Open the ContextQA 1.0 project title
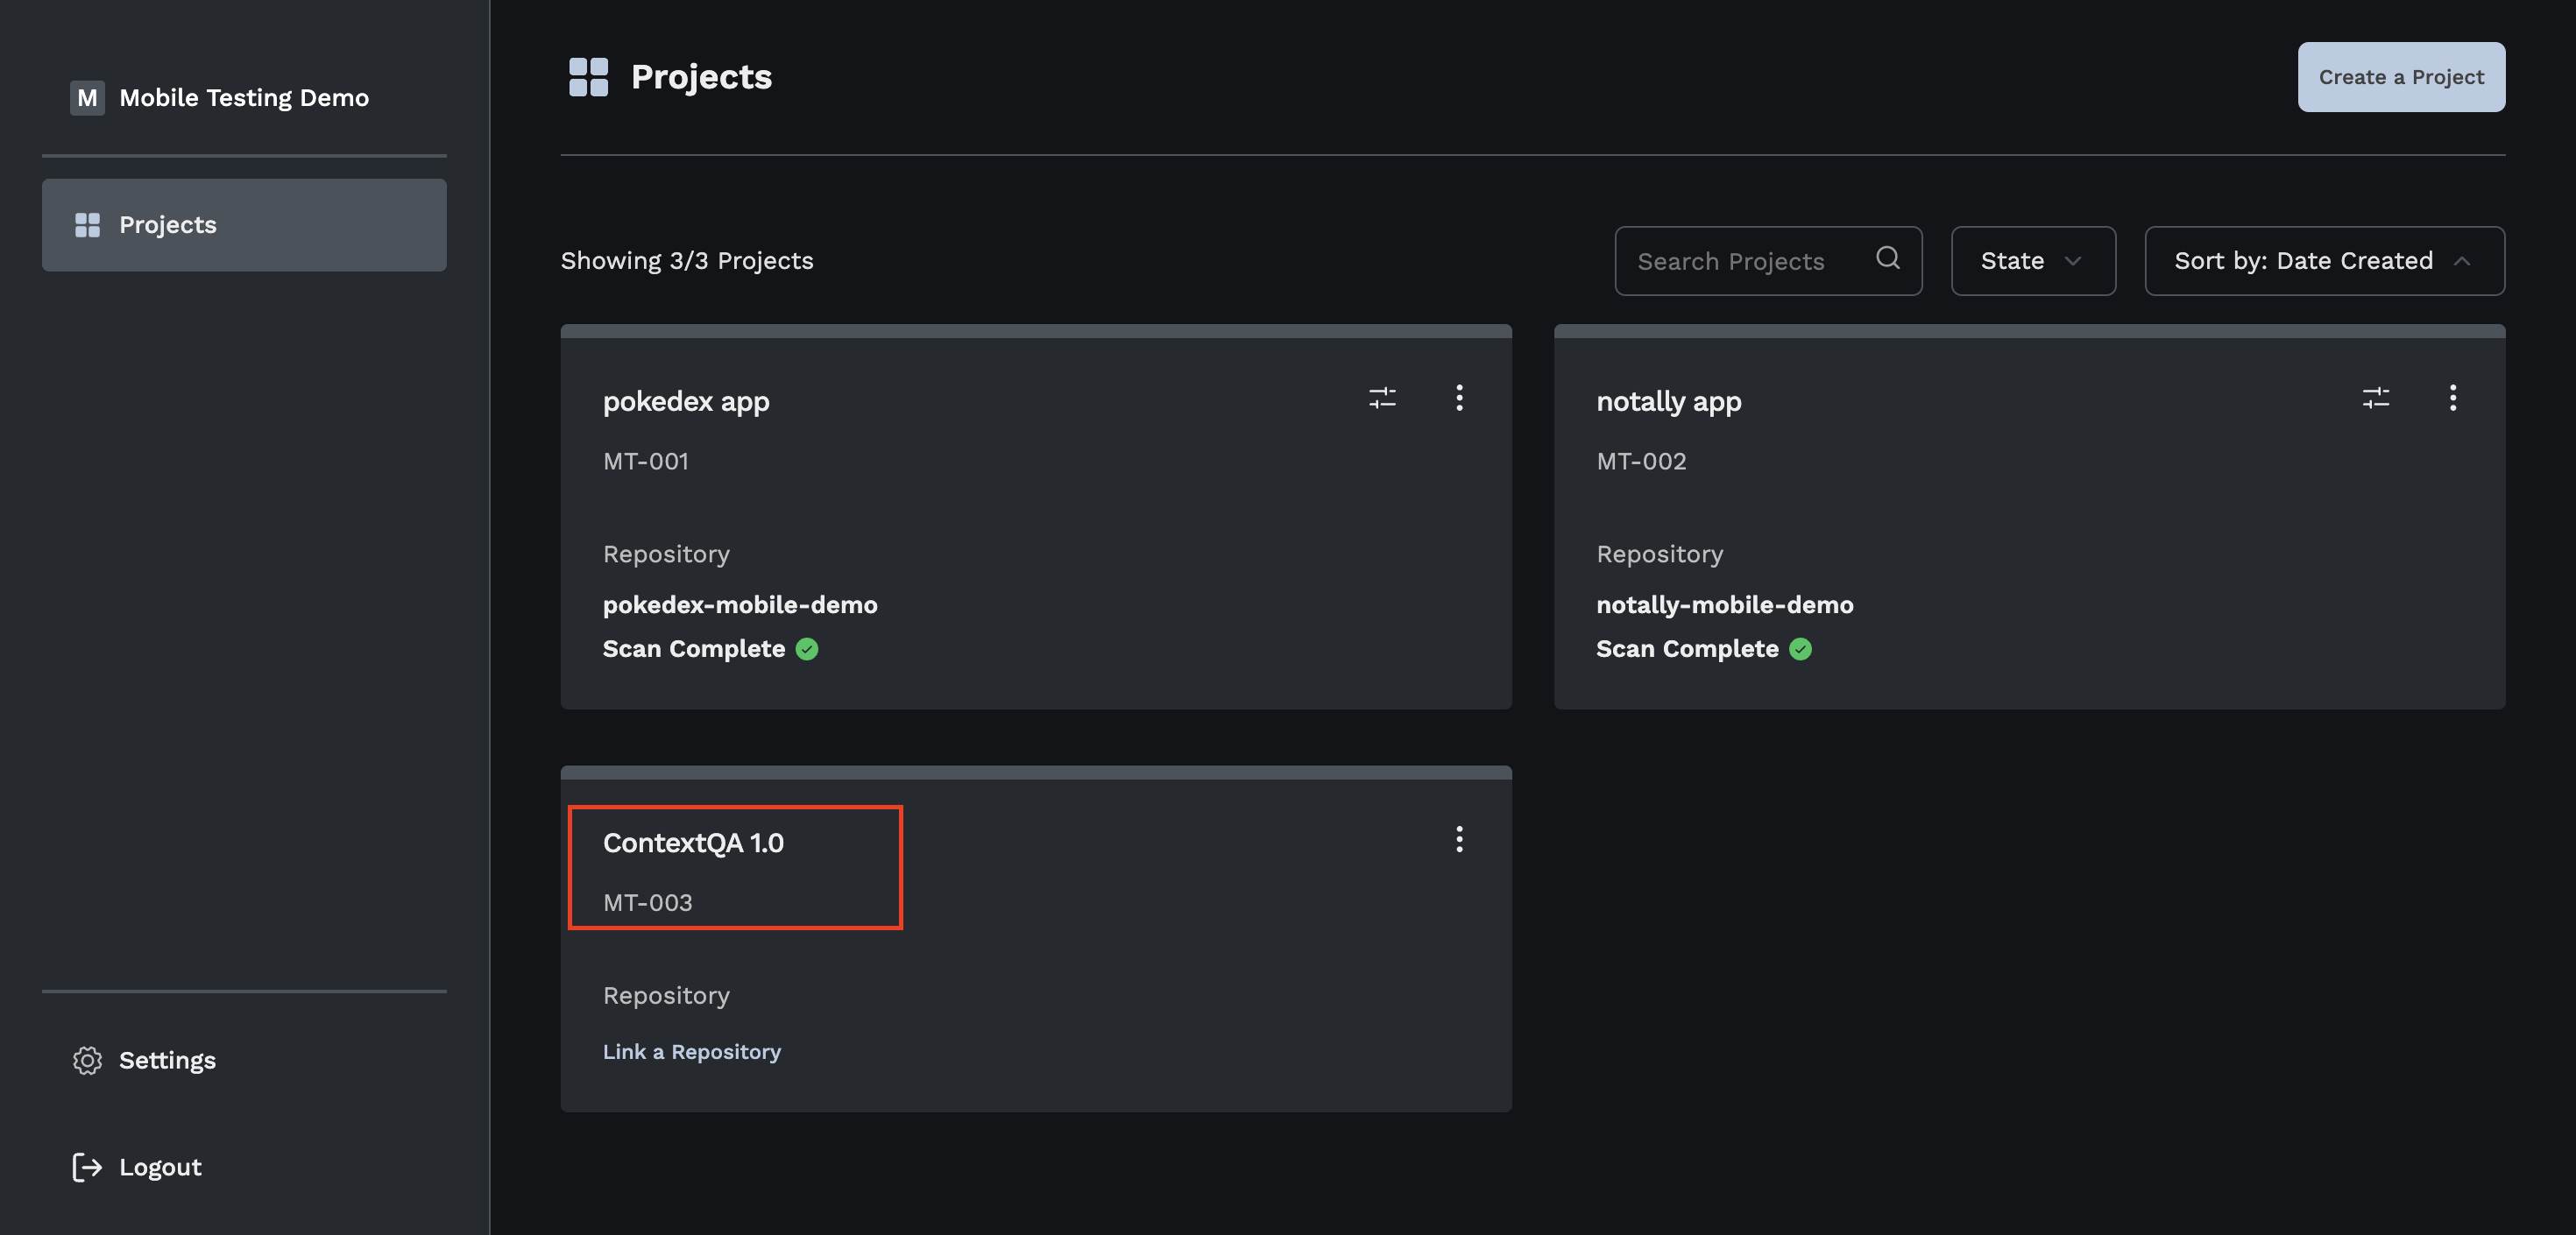The image size is (2576, 1235). pyautogui.click(x=693, y=843)
